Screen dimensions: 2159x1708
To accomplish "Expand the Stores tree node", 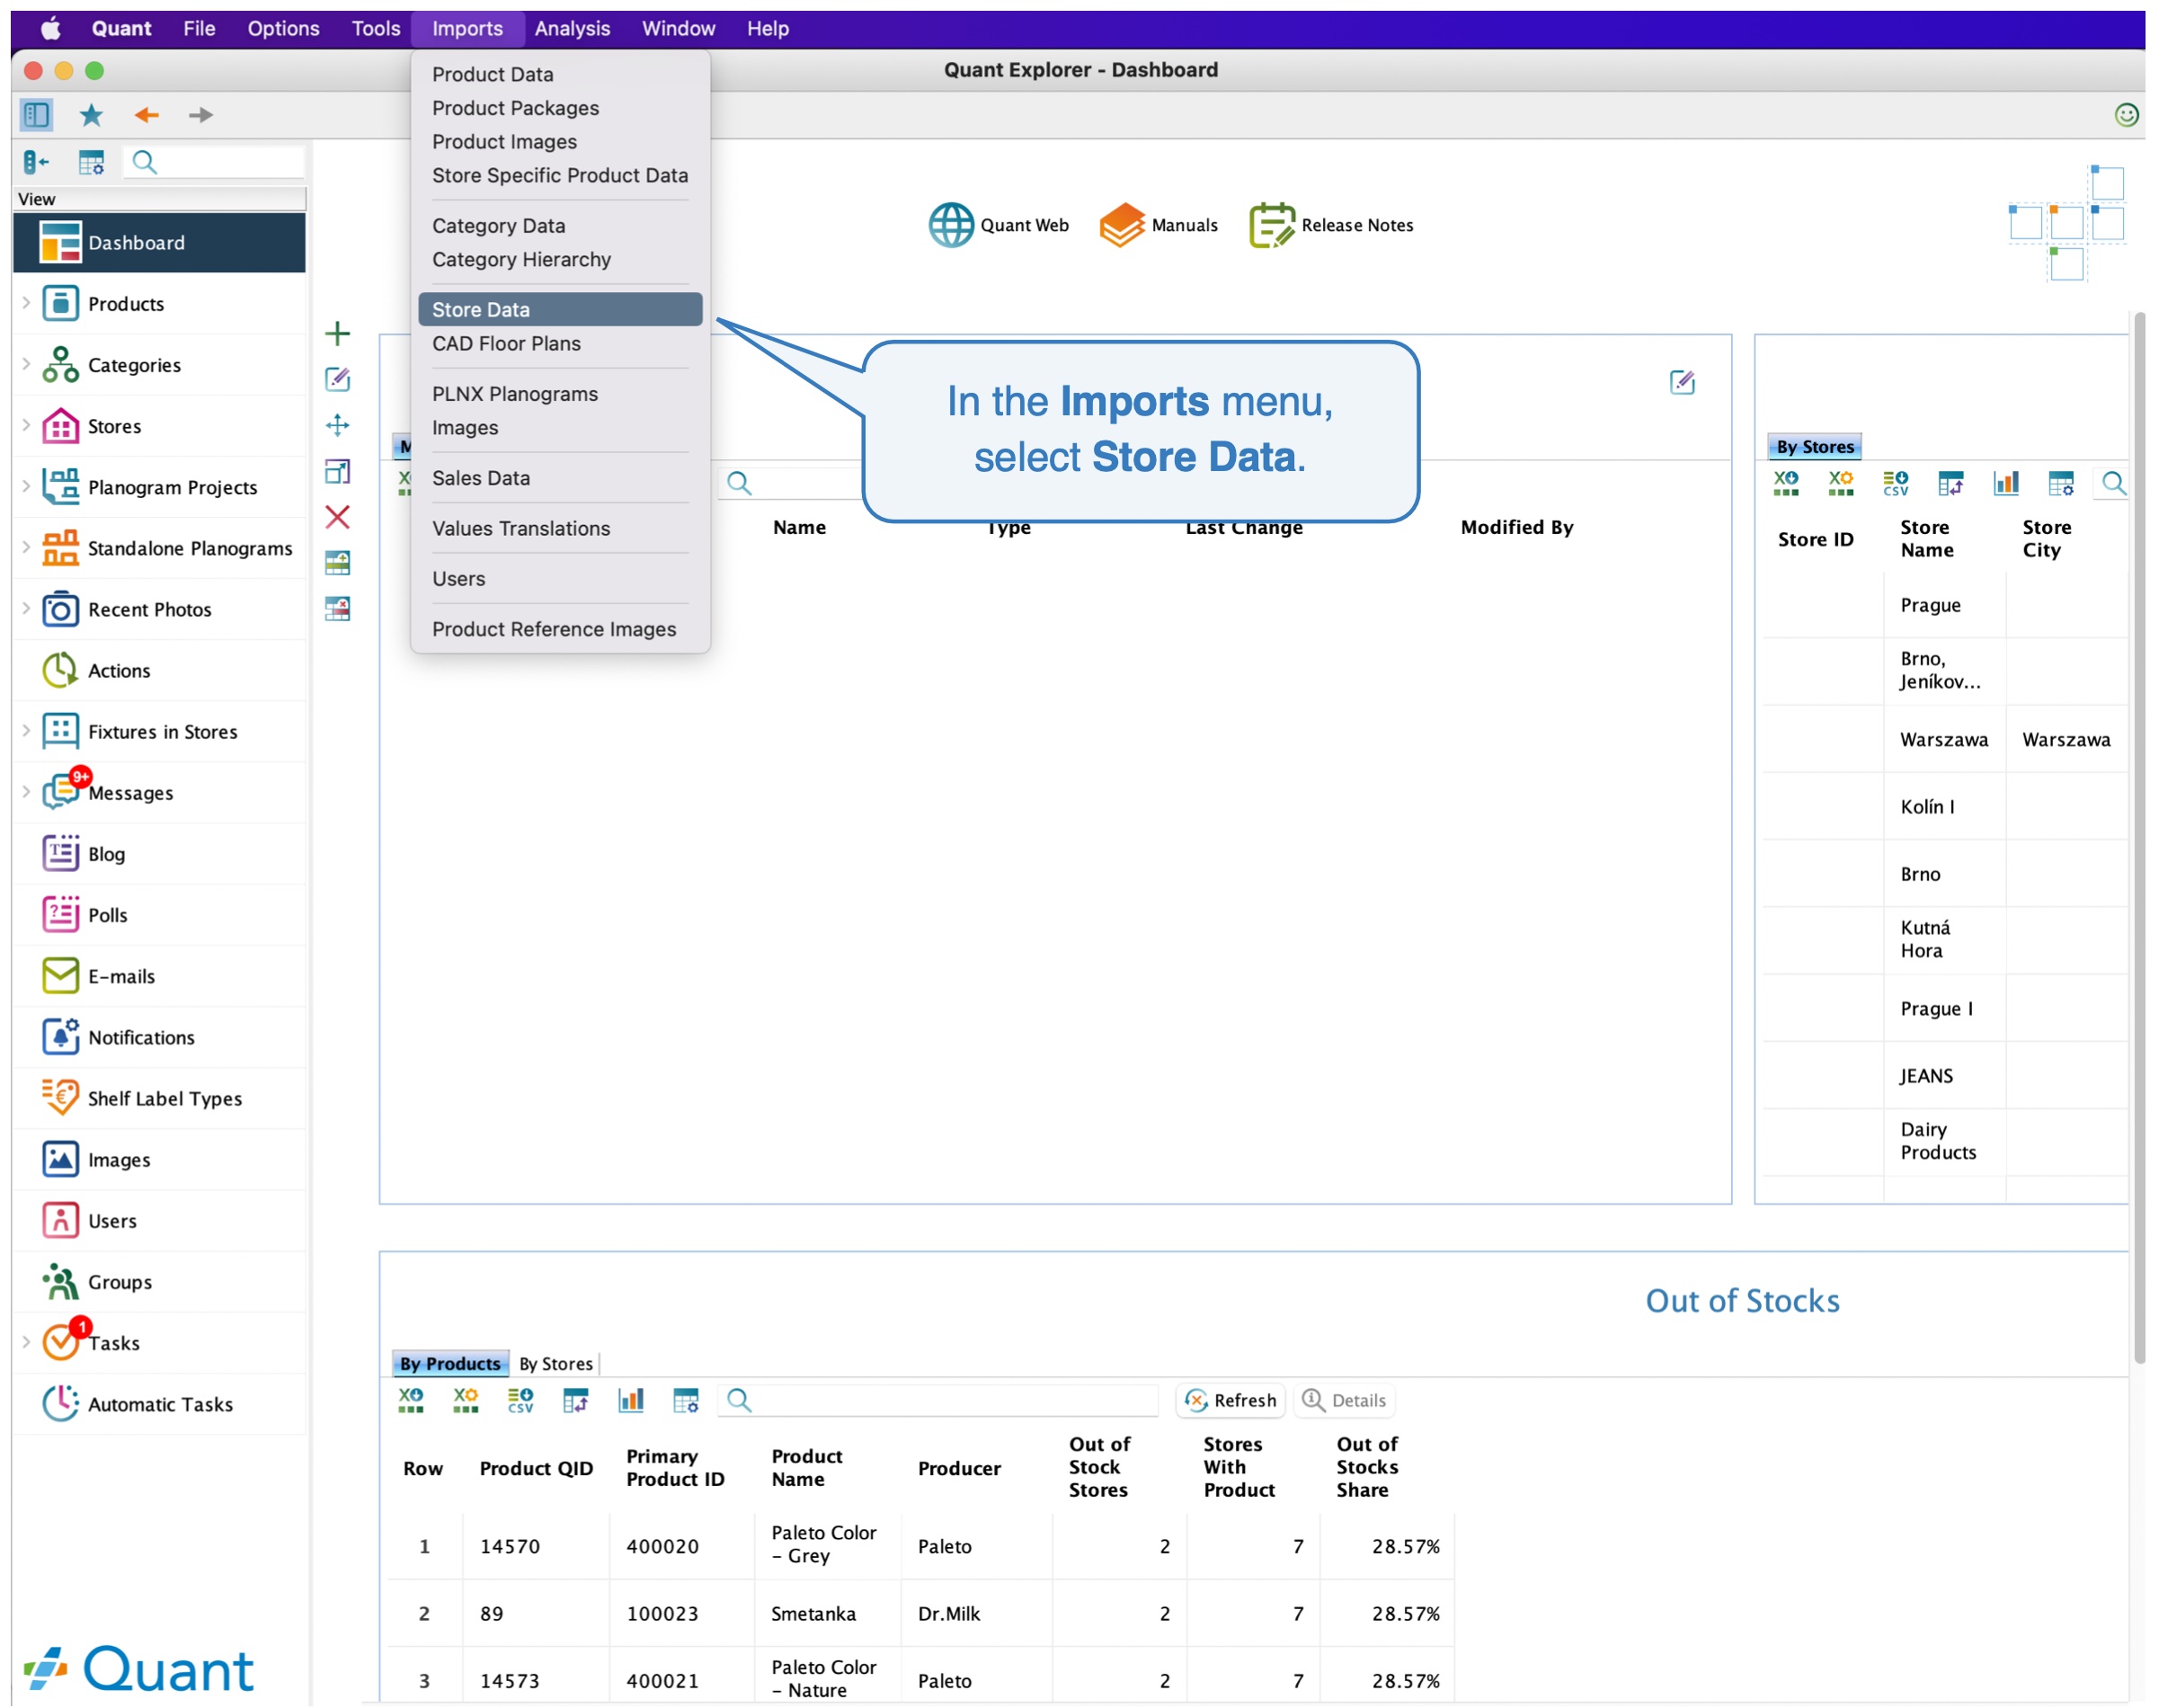I will 26,425.
